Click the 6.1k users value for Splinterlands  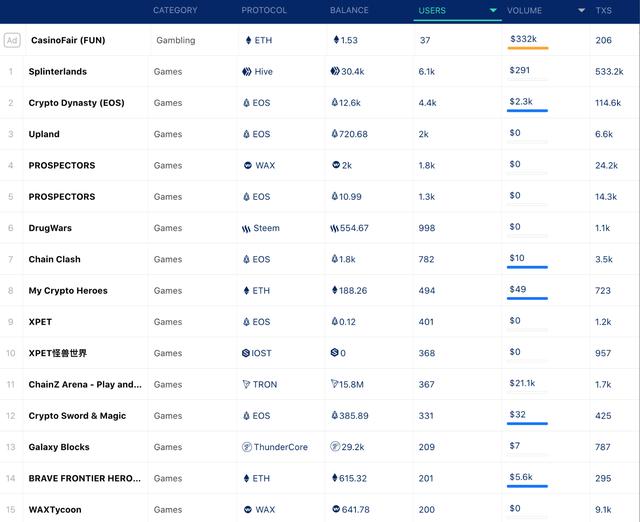pyautogui.click(x=427, y=72)
